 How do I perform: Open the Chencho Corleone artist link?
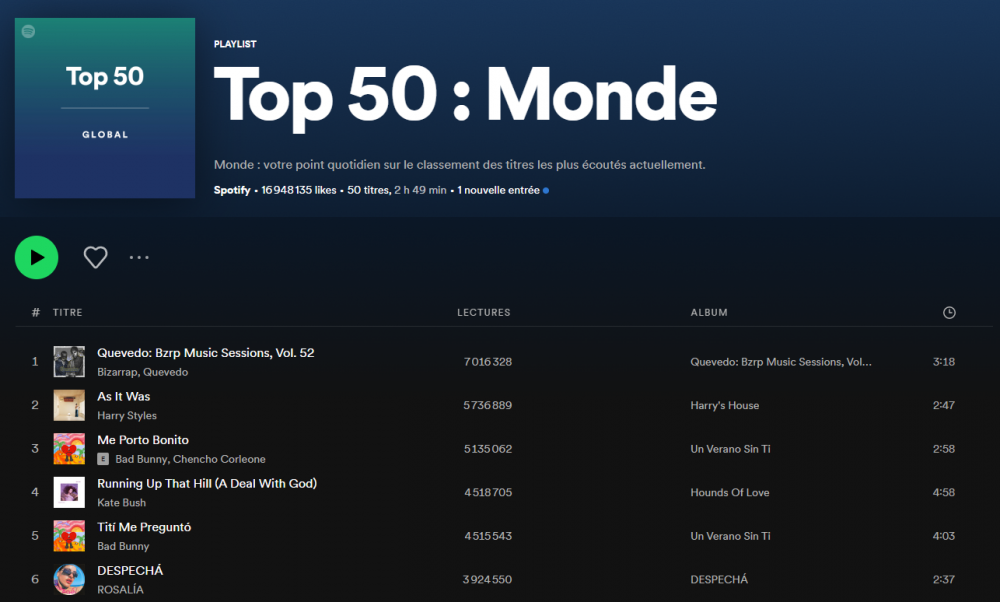219,459
